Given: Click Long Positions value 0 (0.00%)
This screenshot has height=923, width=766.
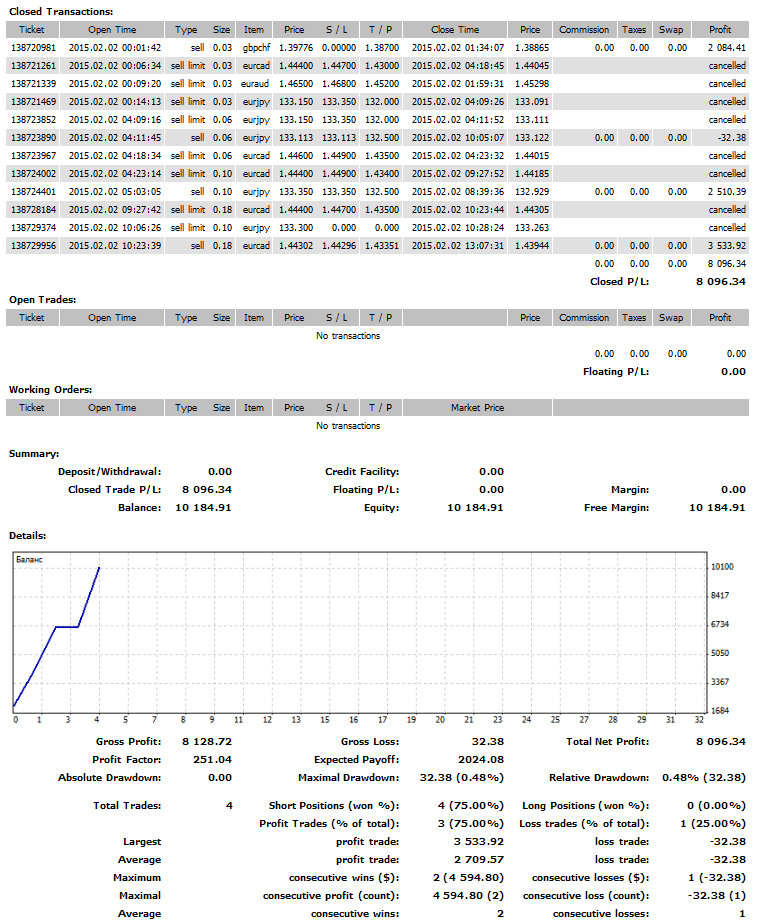Looking at the screenshot, I should tap(717, 805).
